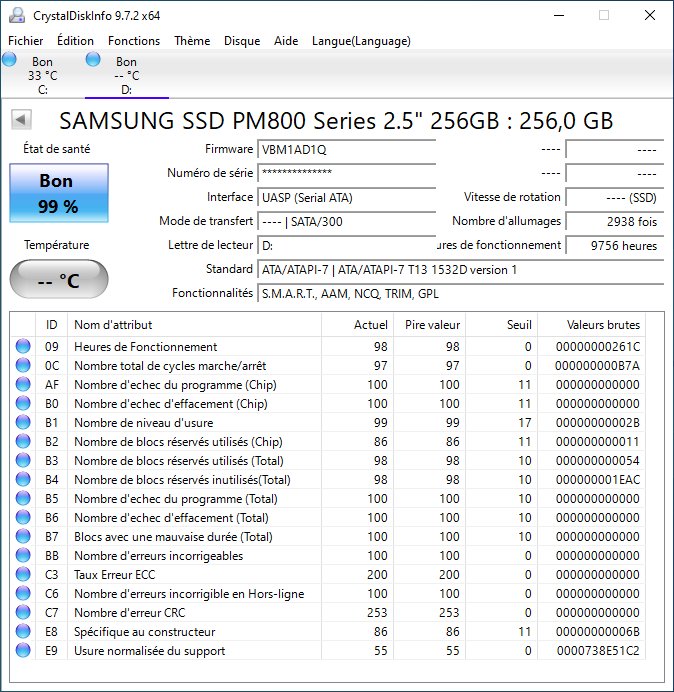
Task: Click status orb for attribute AF row
Action: click(23, 384)
